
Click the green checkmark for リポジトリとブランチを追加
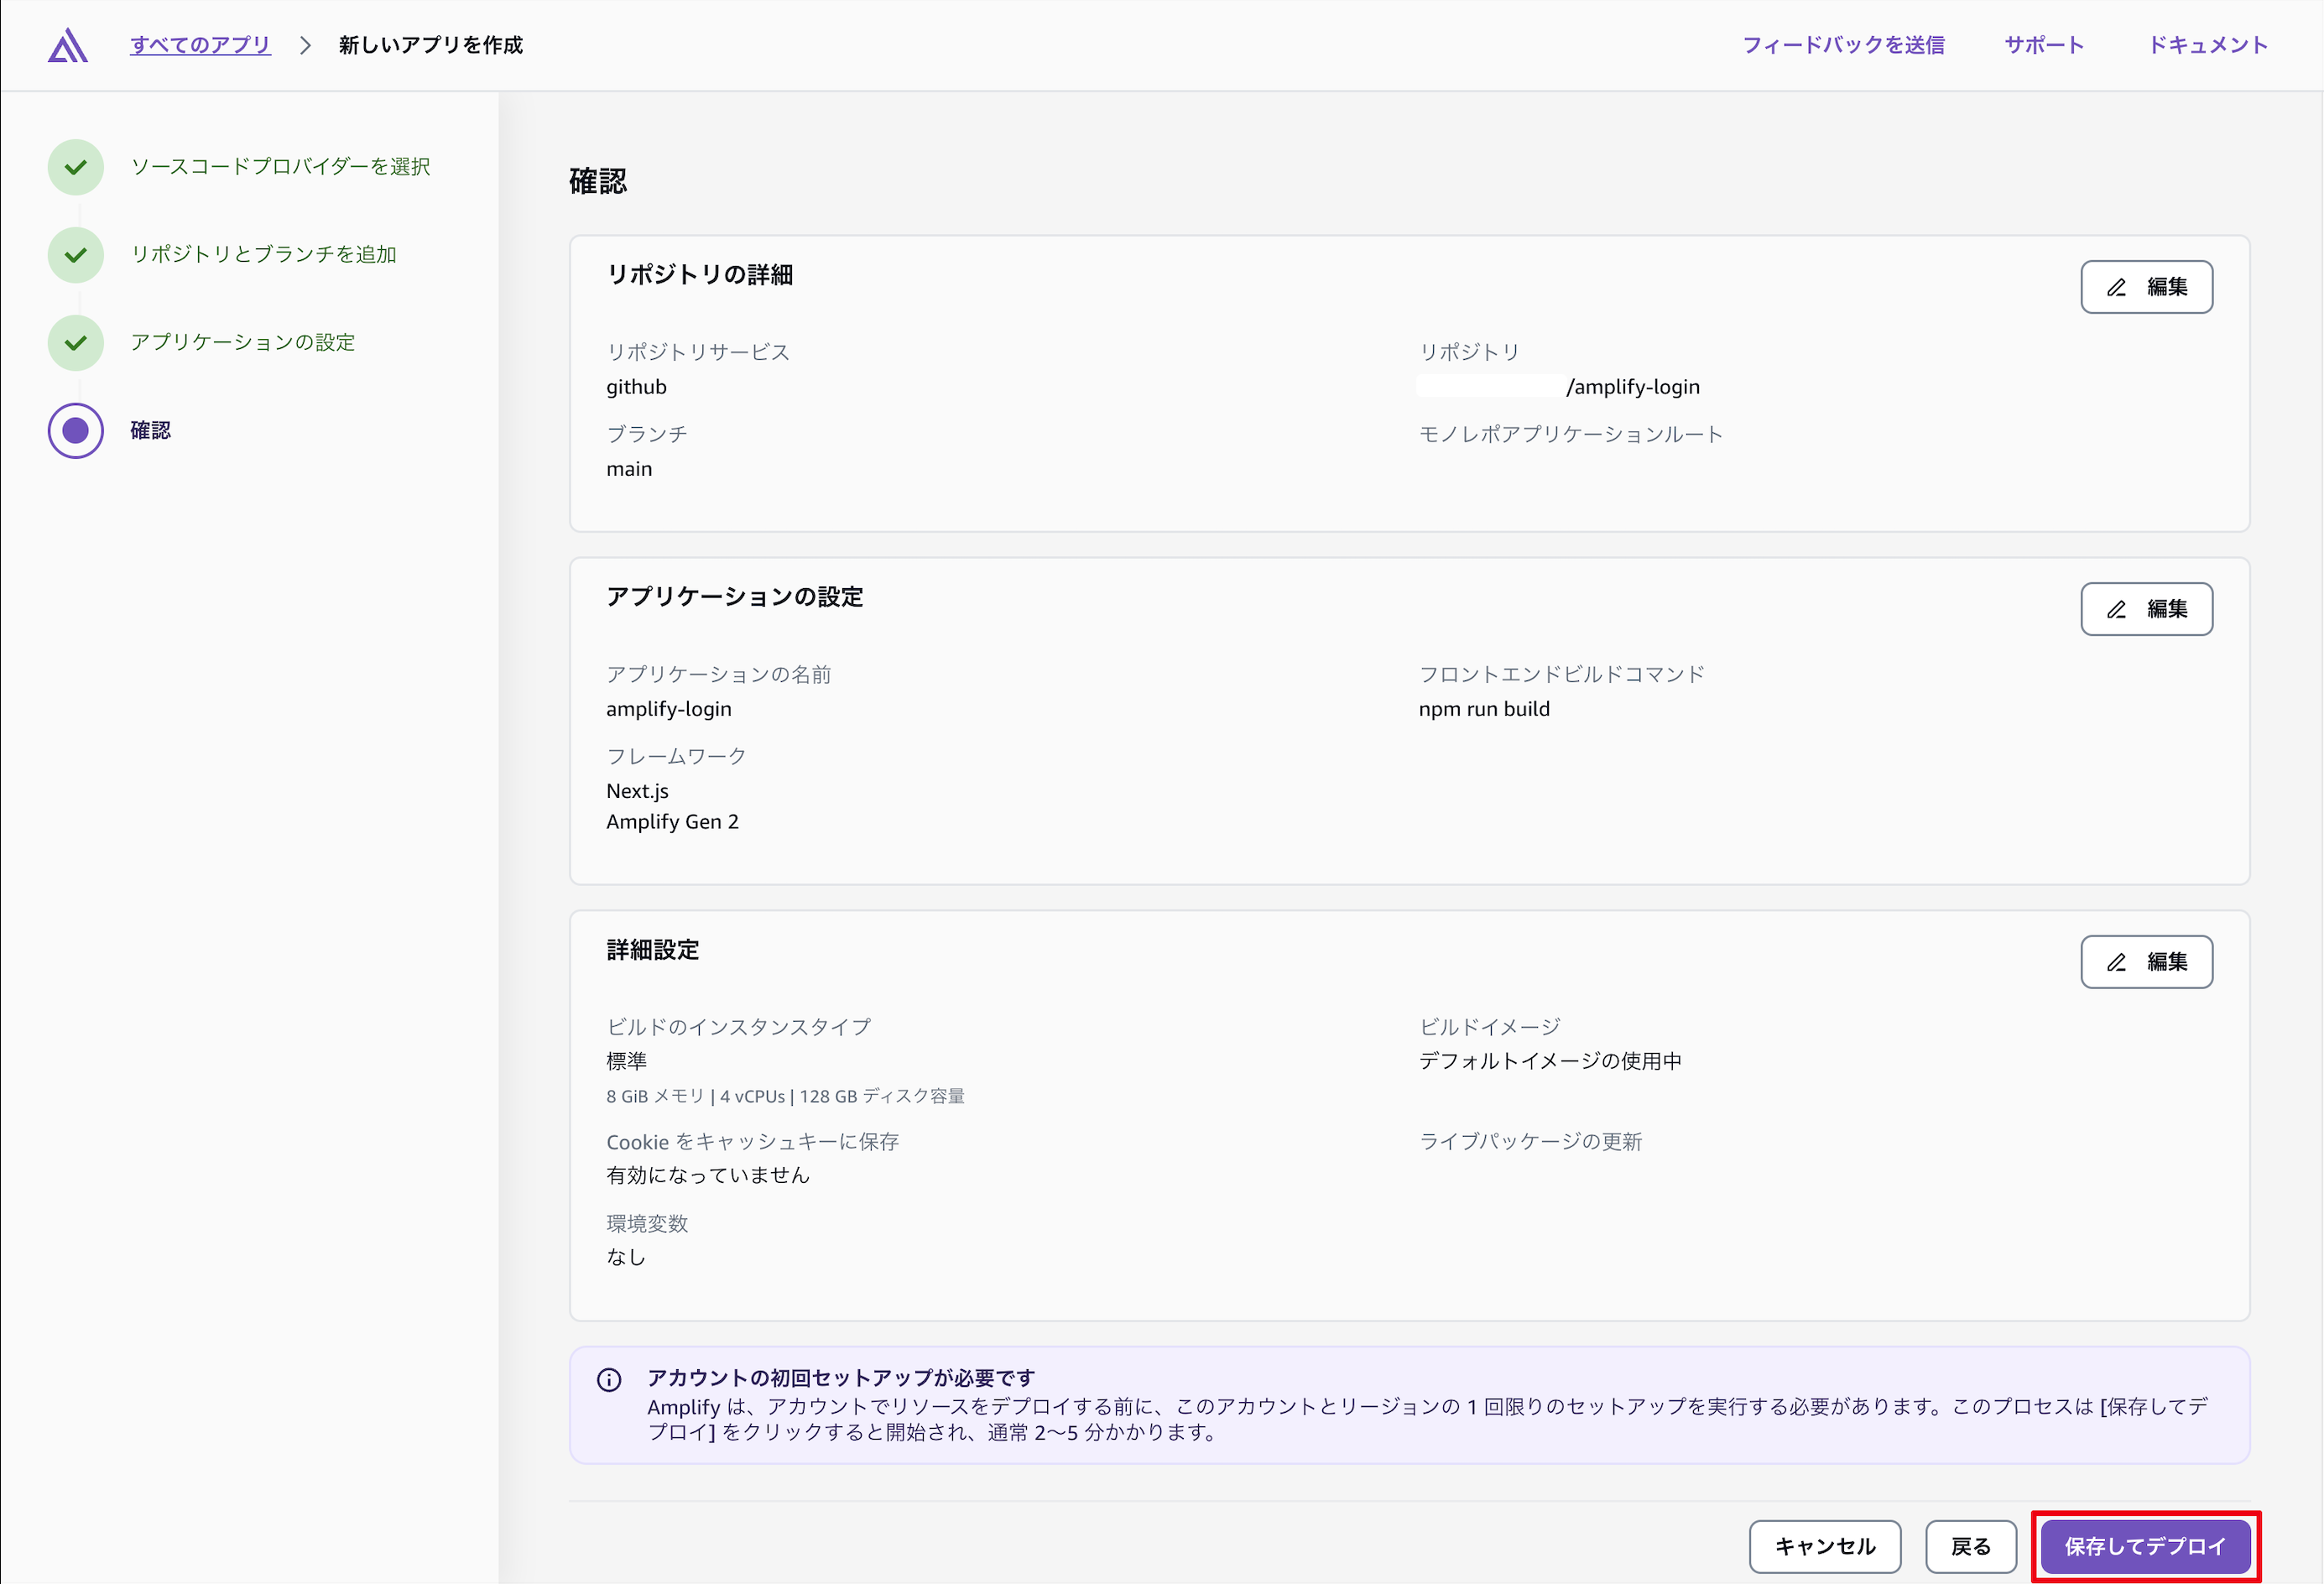tap(76, 255)
